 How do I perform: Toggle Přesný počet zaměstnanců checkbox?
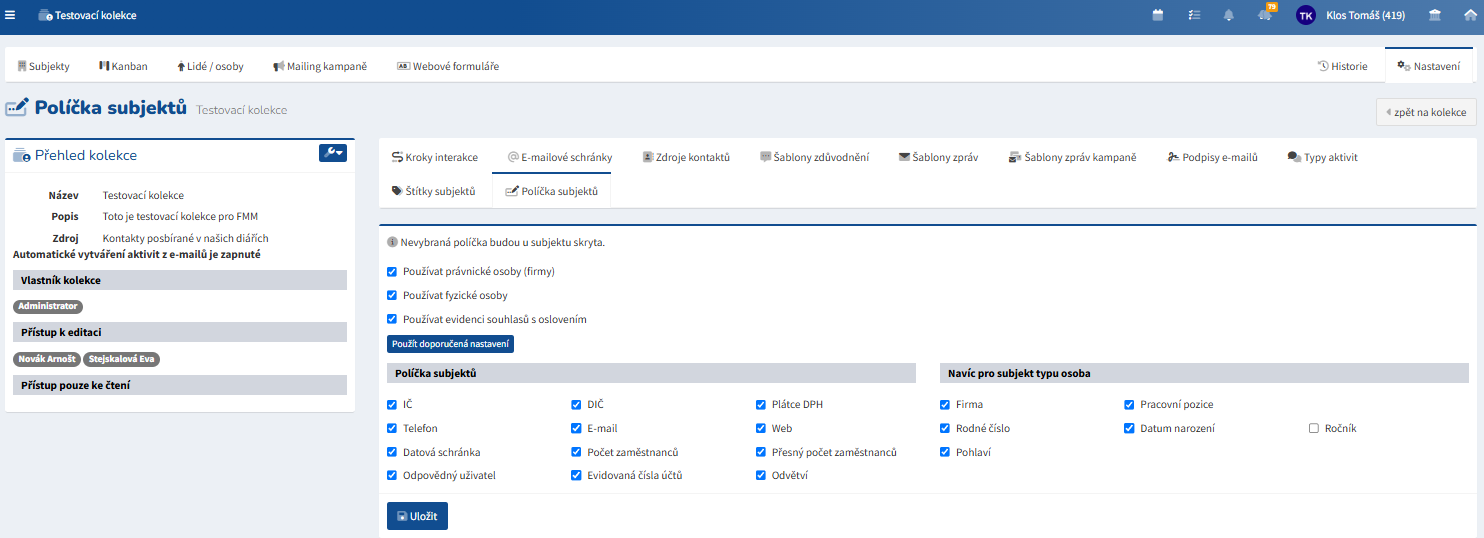(x=761, y=452)
